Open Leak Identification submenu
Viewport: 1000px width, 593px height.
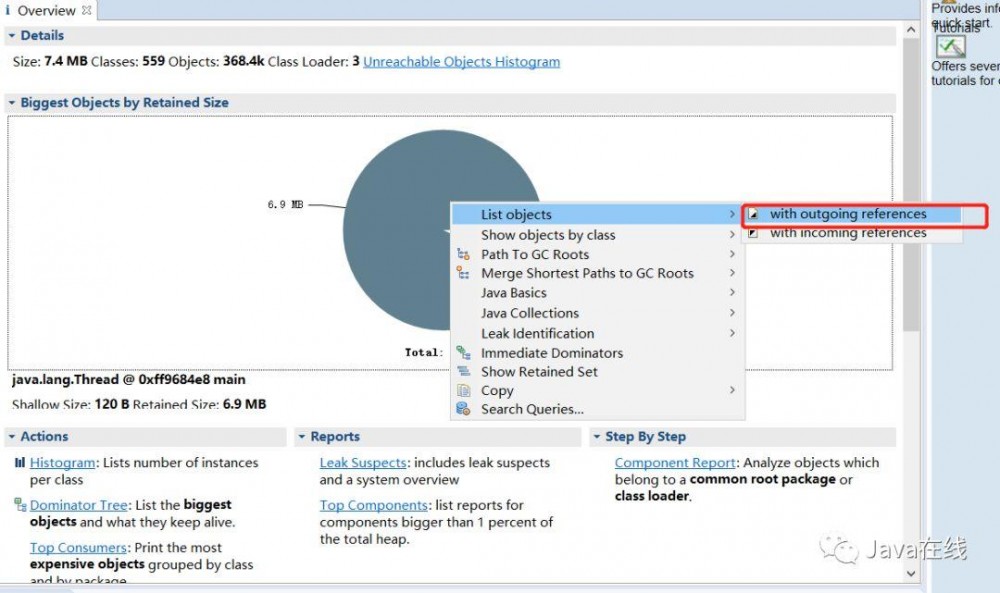pyautogui.click(x=596, y=333)
